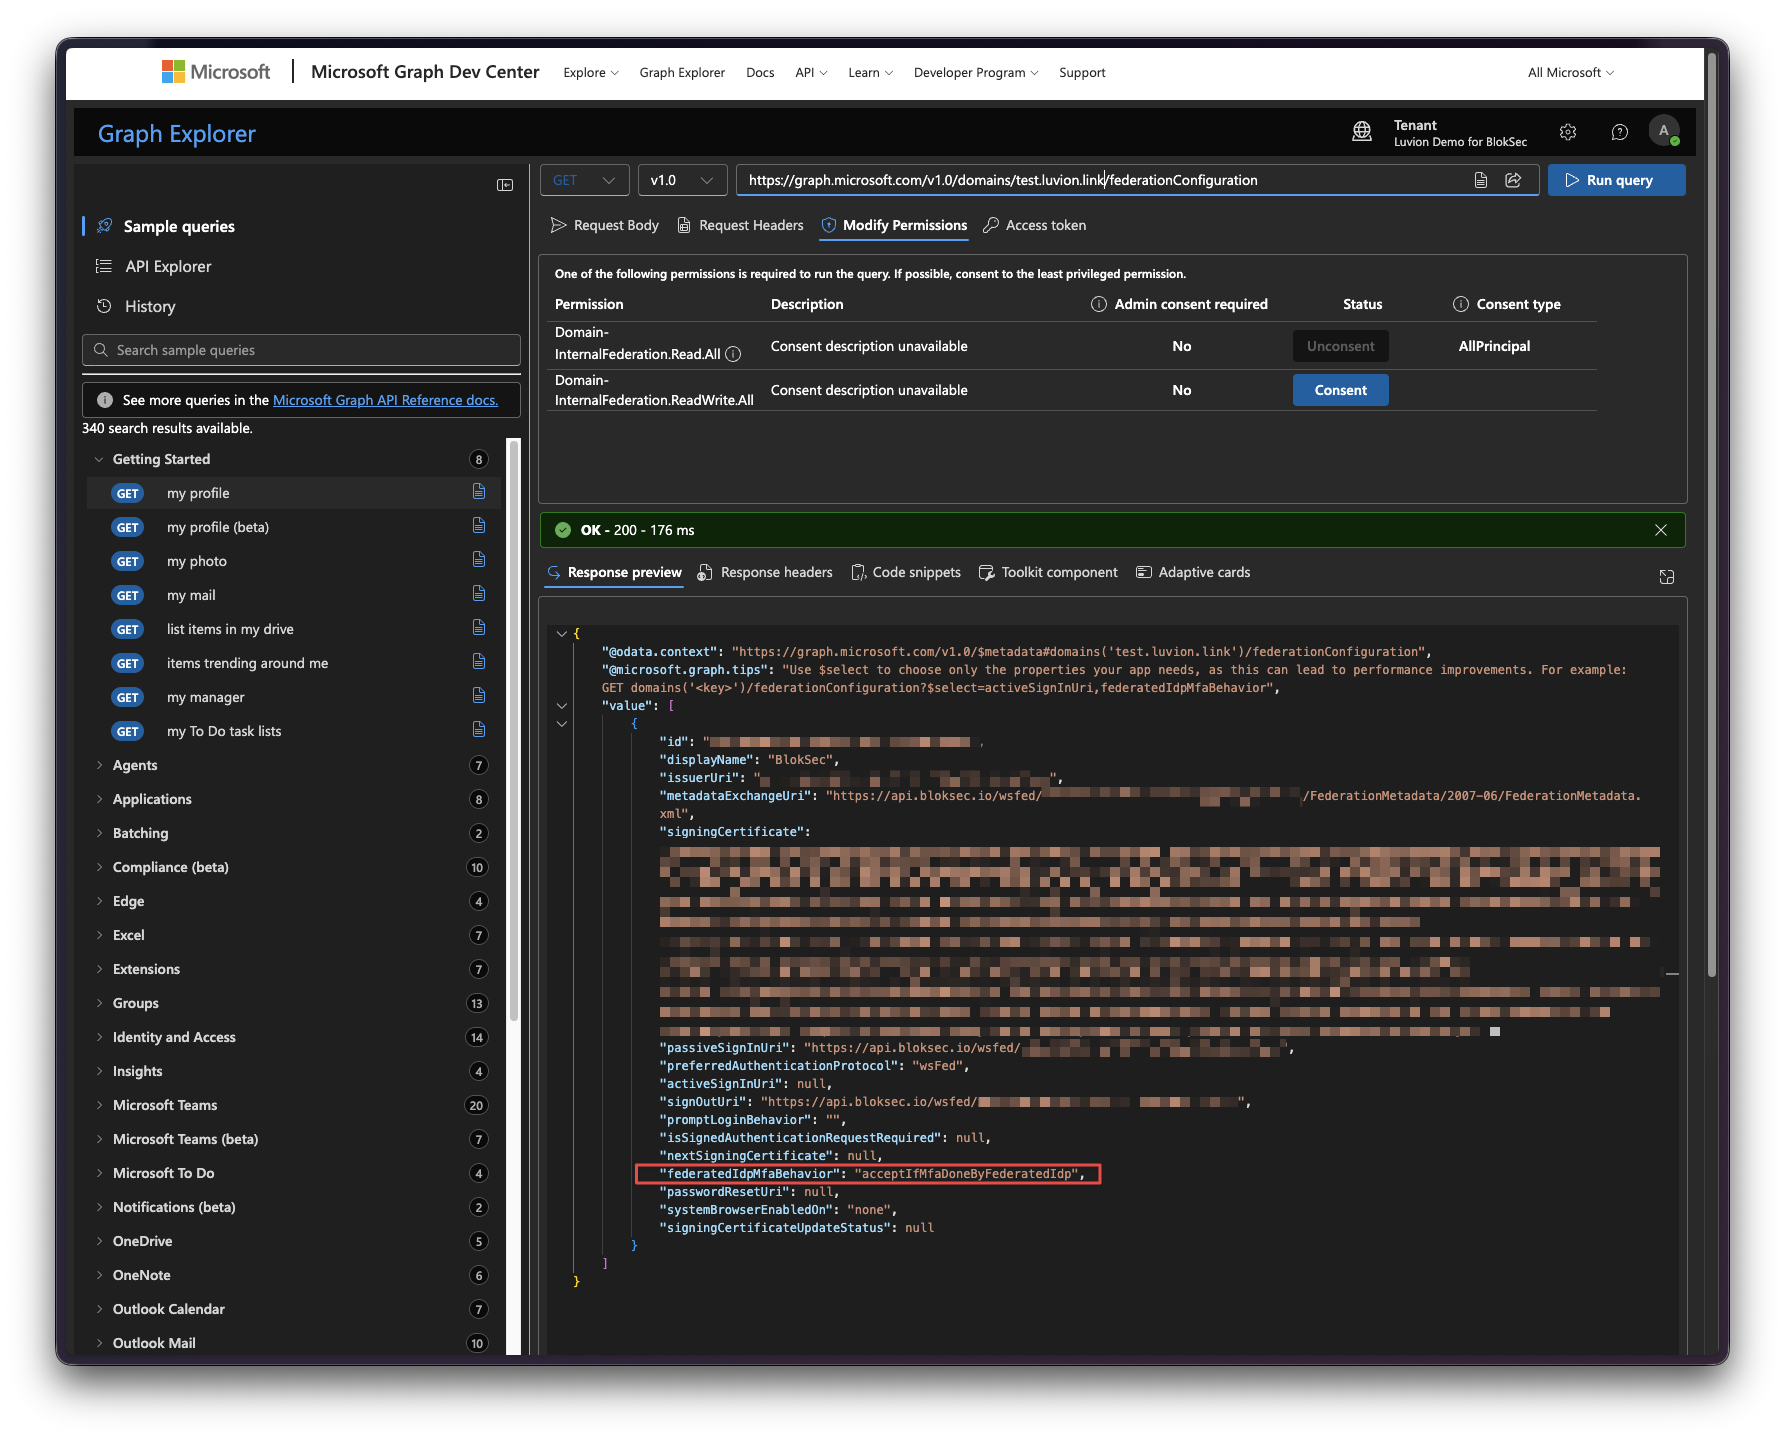Open Graph Explorer settings gear

pyautogui.click(x=1568, y=132)
